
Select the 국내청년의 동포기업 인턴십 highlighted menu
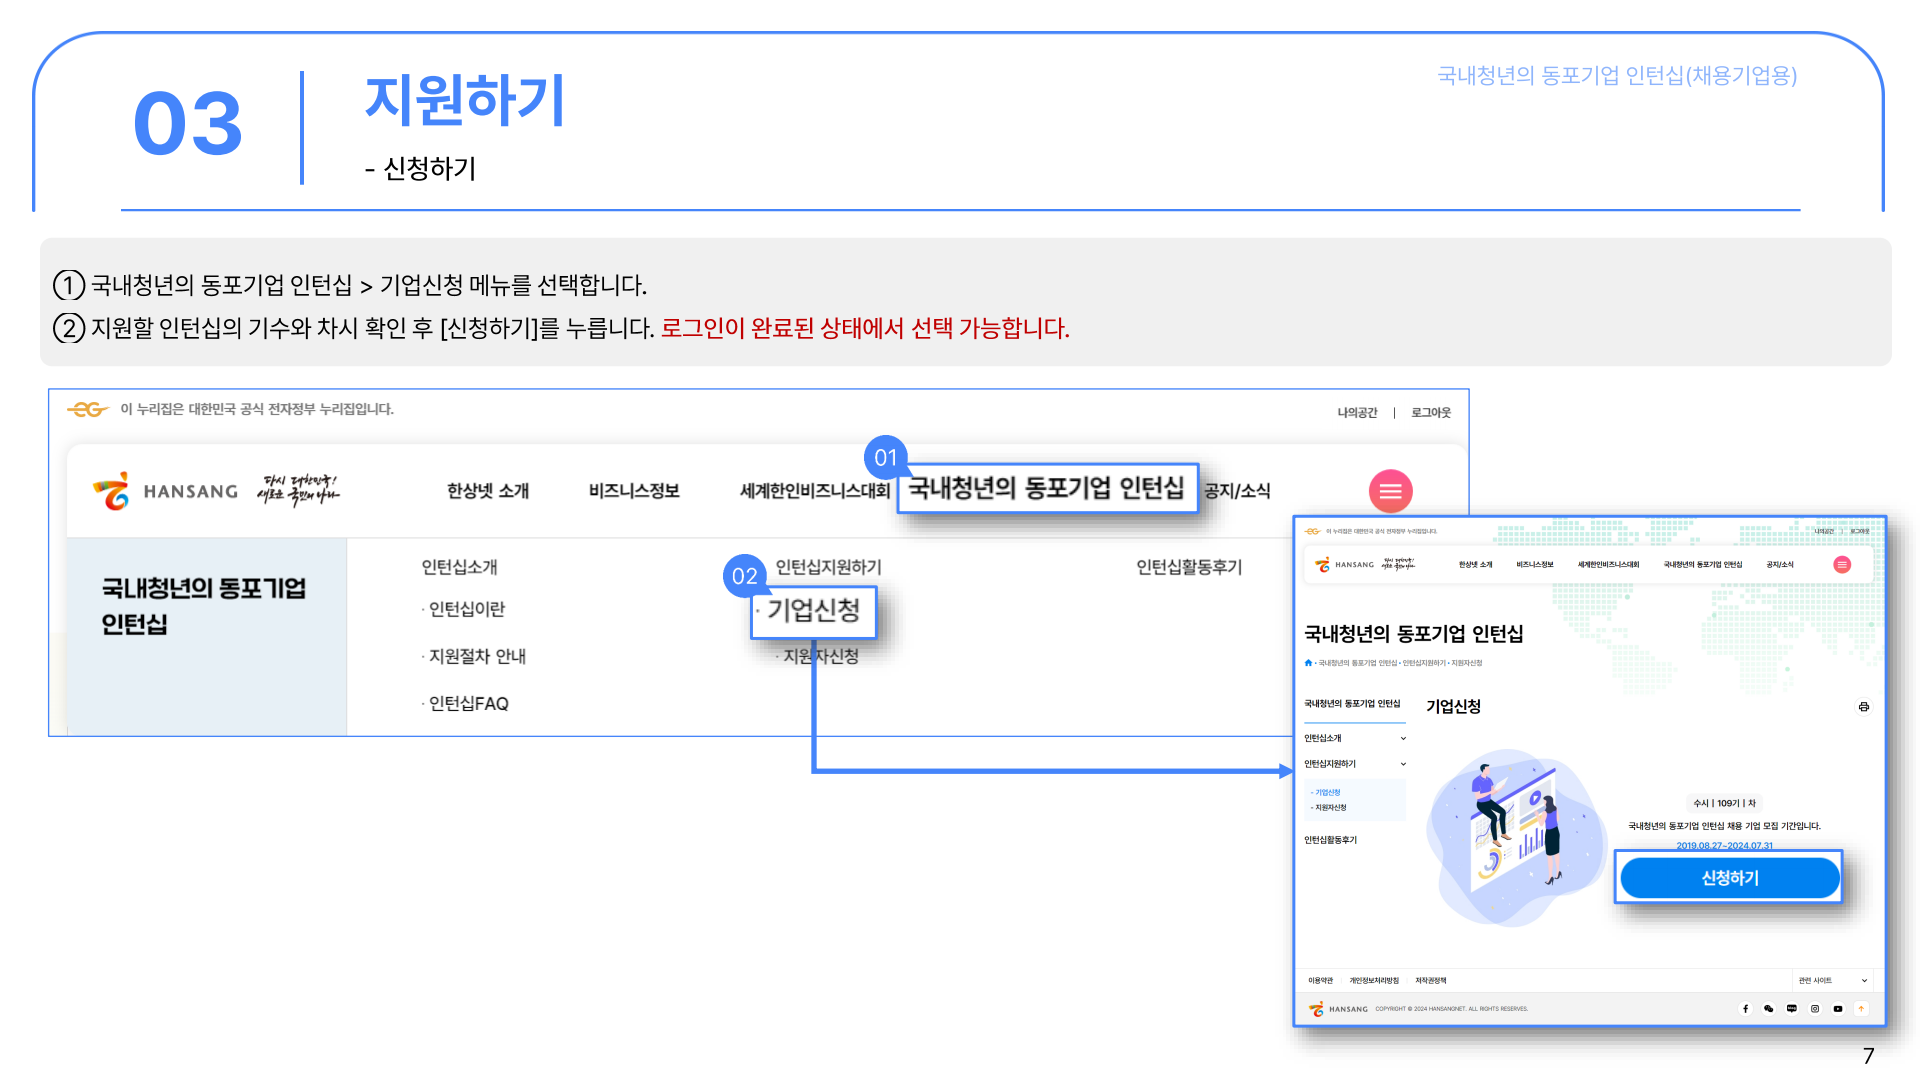click(x=1046, y=488)
